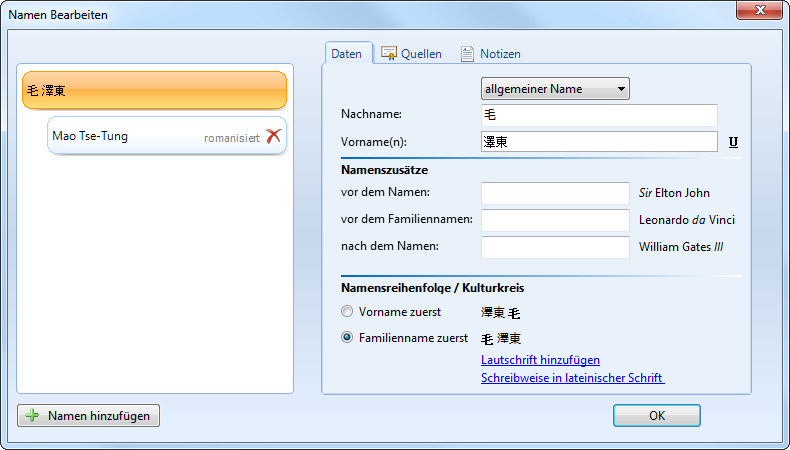
Task: Click the underline U icon beside Vorname
Action: (733, 142)
